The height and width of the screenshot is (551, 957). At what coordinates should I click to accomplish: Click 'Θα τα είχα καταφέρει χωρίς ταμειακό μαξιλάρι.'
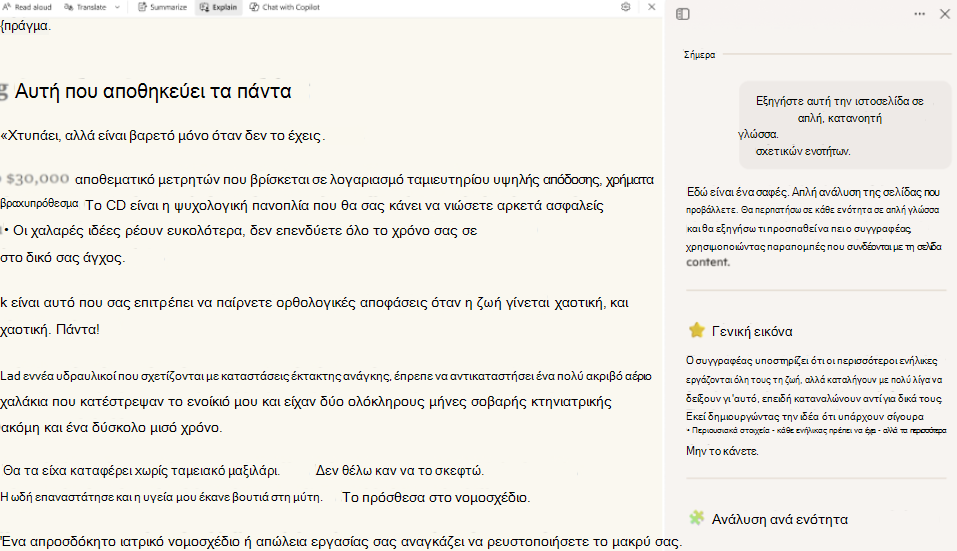click(142, 470)
